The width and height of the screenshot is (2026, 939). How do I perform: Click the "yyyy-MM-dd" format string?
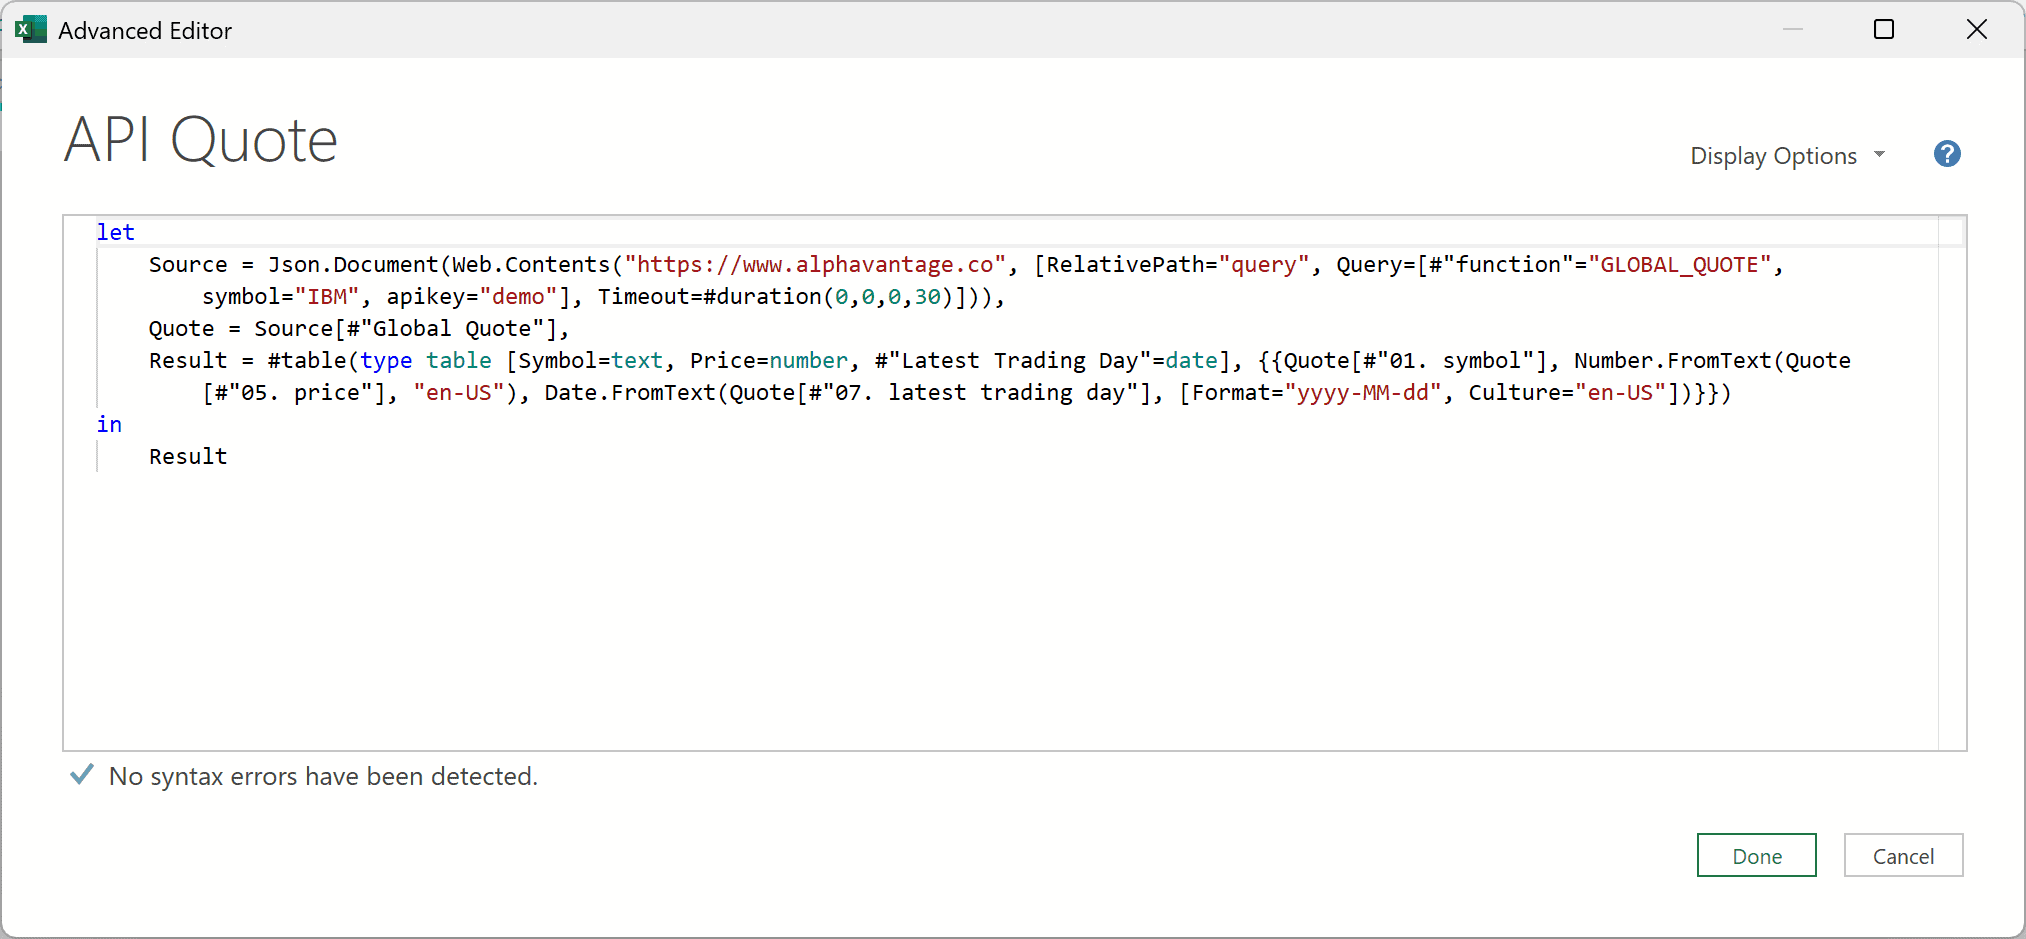click(1362, 392)
